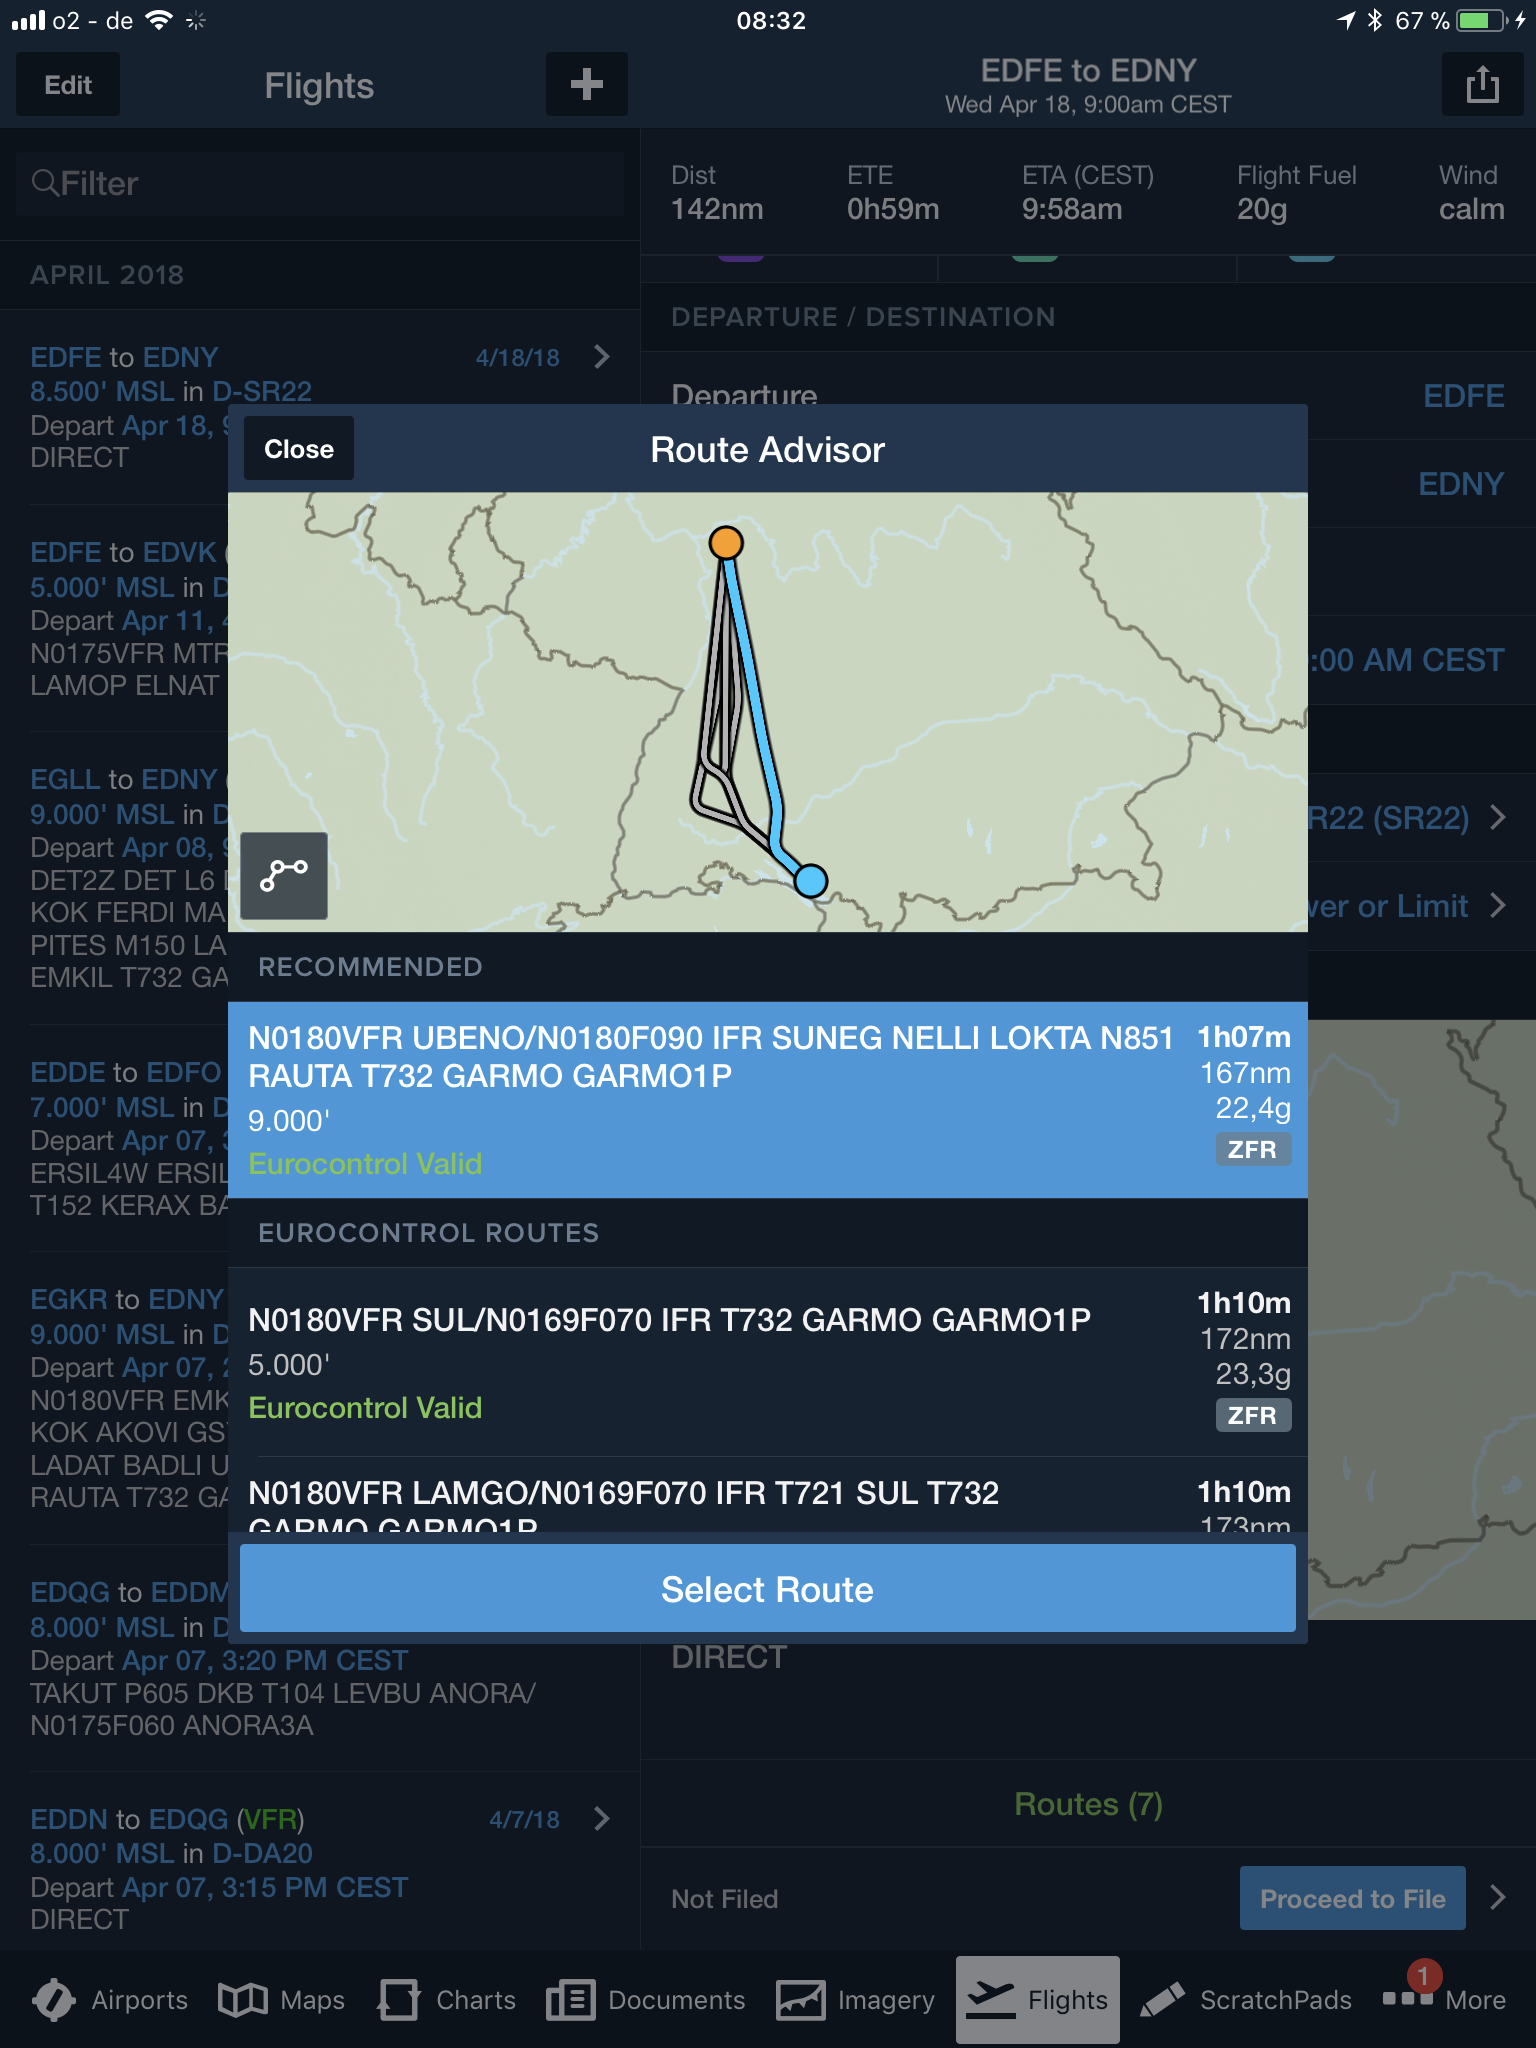Open the EDQG to EDDM flight entry

click(320, 1660)
